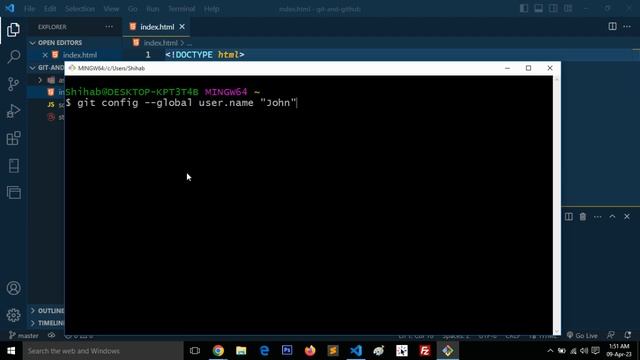Open the volume control in system tray
The height and width of the screenshot is (360, 640).
(584, 351)
